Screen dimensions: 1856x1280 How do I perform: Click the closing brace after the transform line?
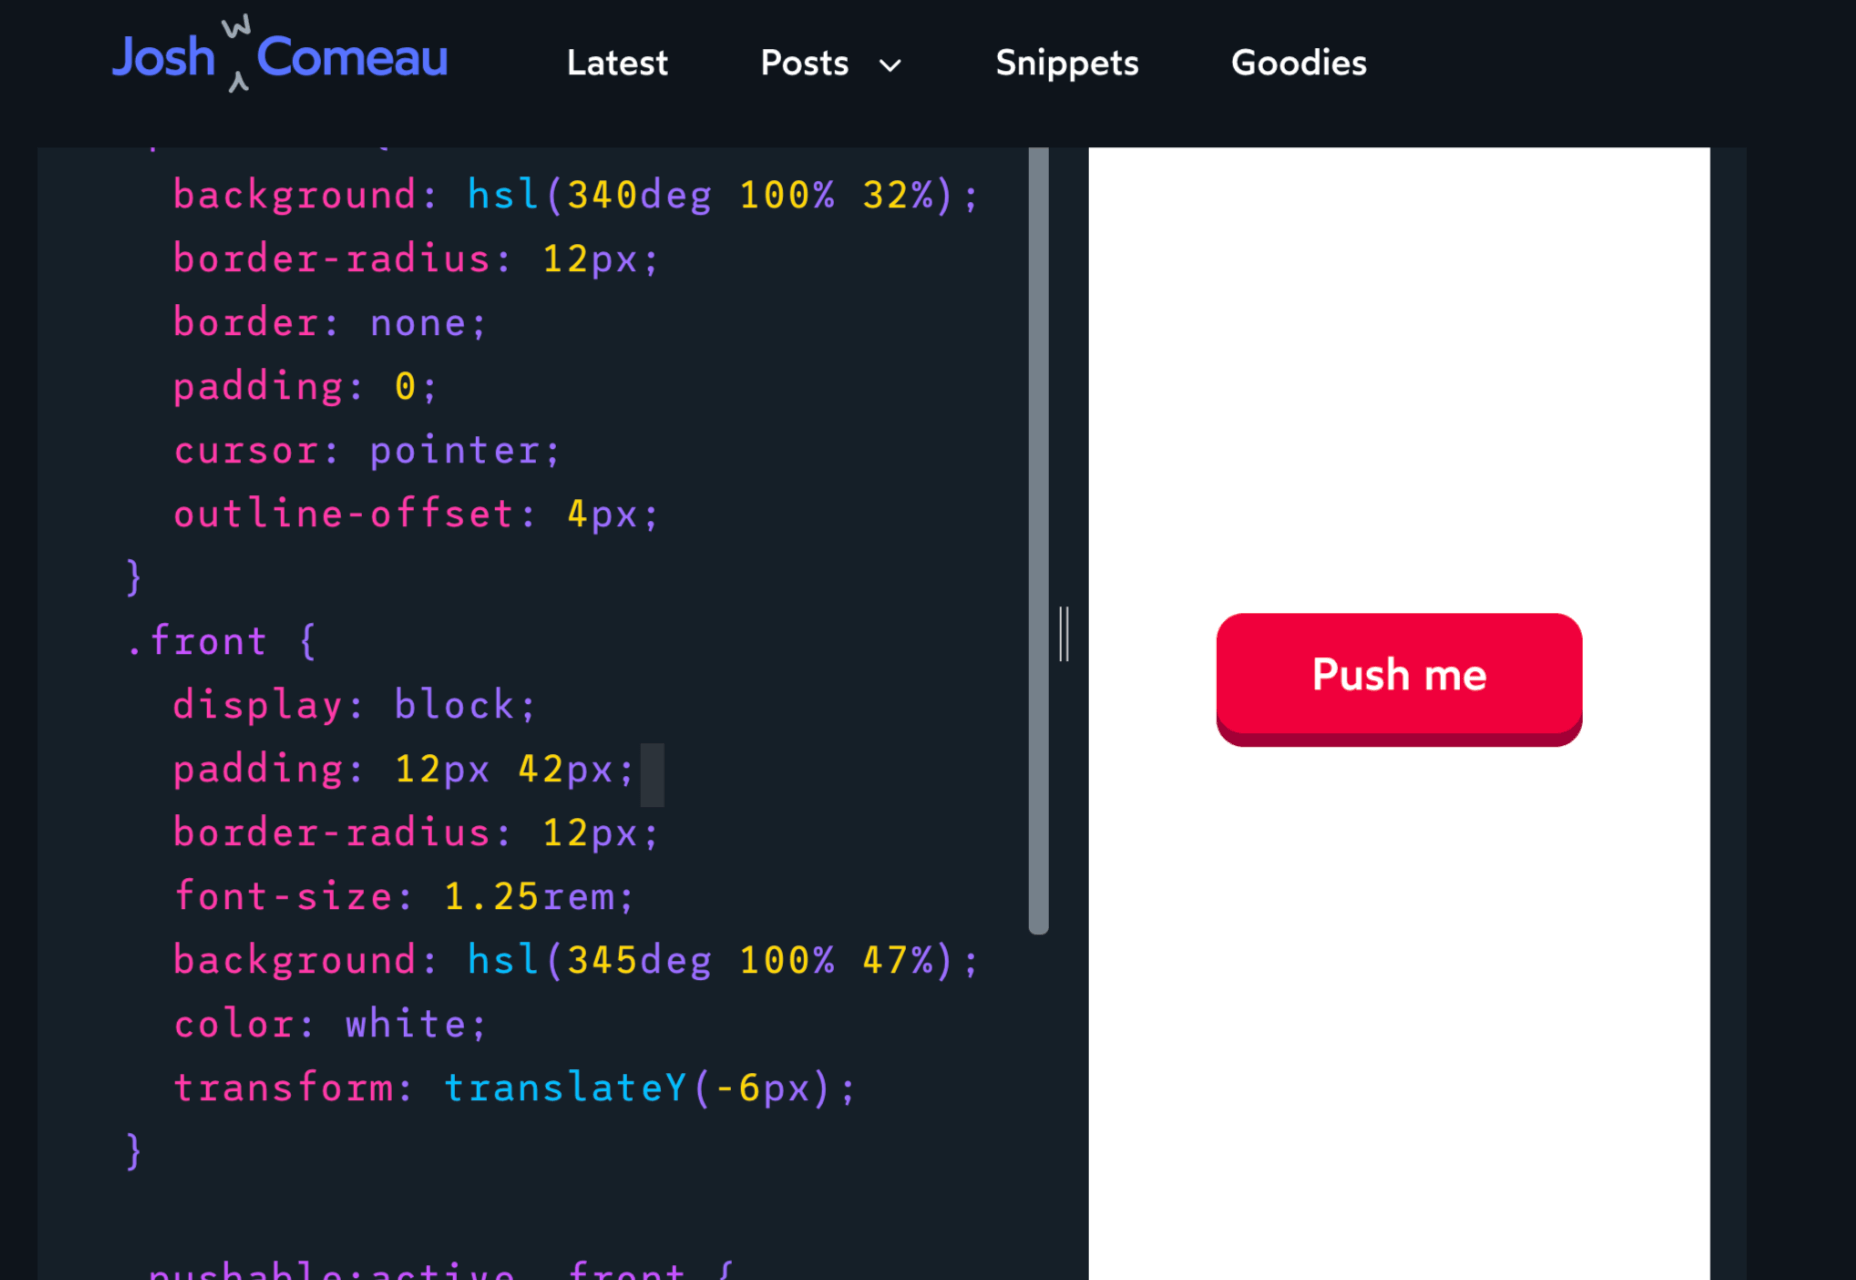tap(134, 1151)
